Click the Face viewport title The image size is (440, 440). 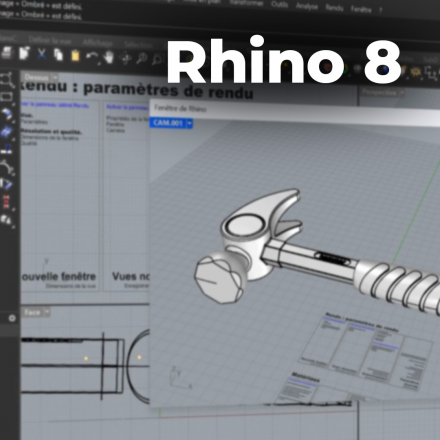(x=32, y=312)
